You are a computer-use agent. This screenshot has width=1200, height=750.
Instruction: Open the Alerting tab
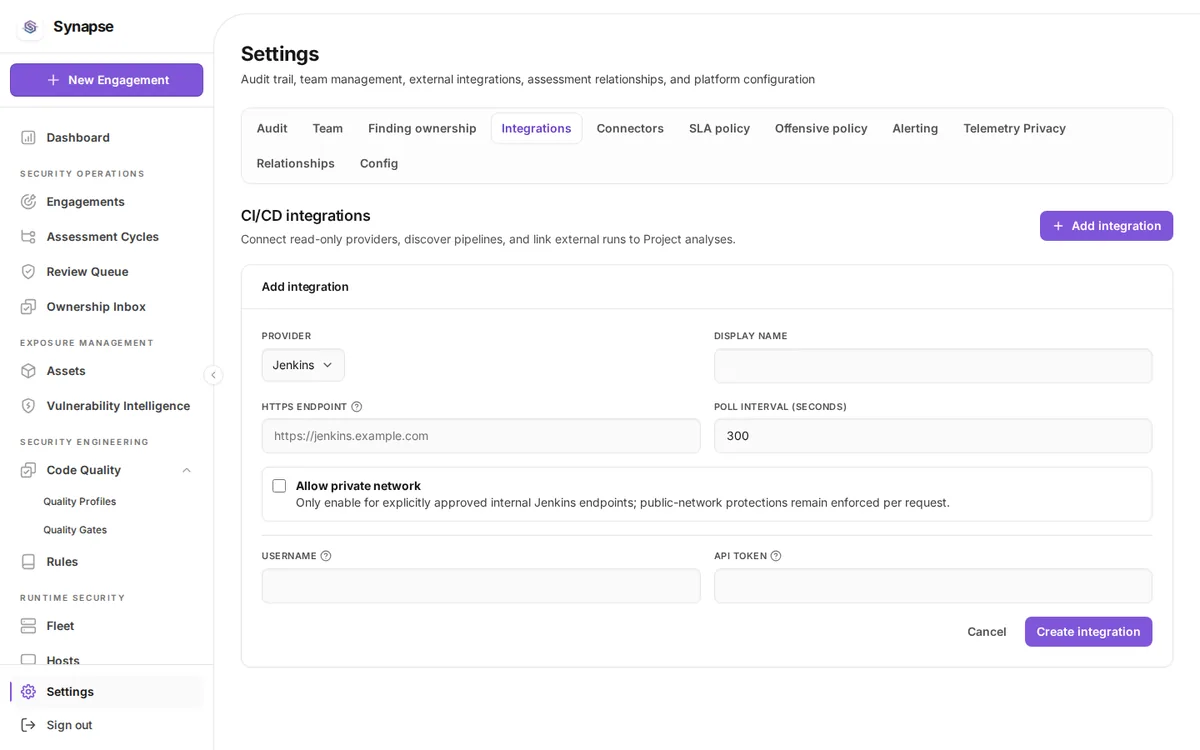coord(915,128)
